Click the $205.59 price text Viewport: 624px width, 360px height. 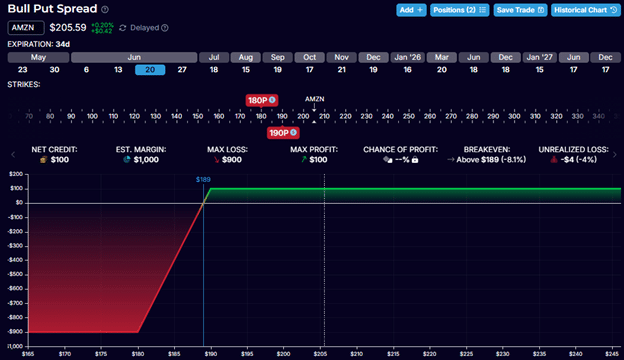pos(68,28)
